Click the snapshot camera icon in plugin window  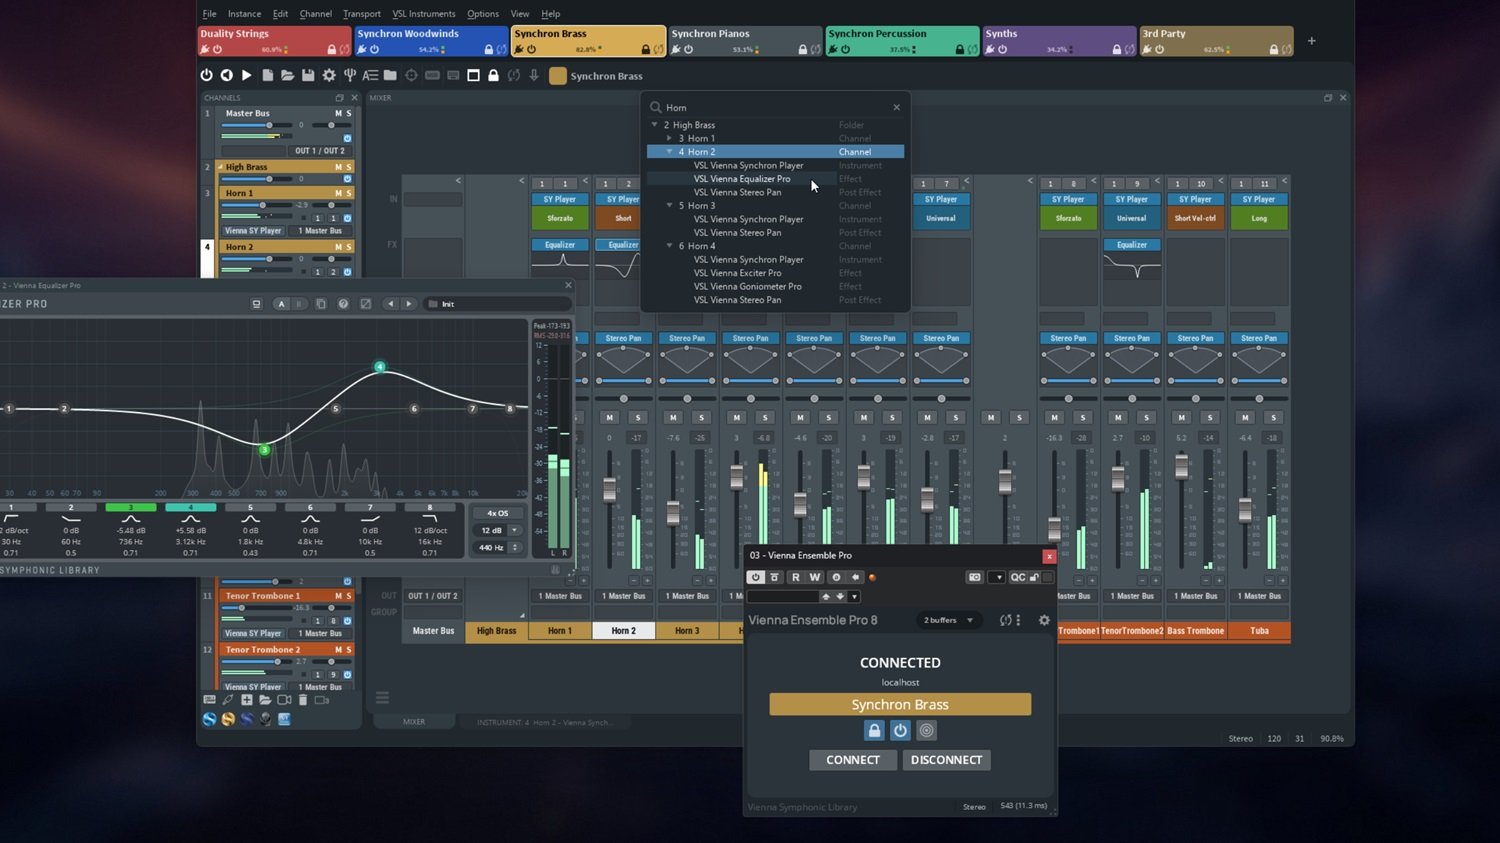974,577
